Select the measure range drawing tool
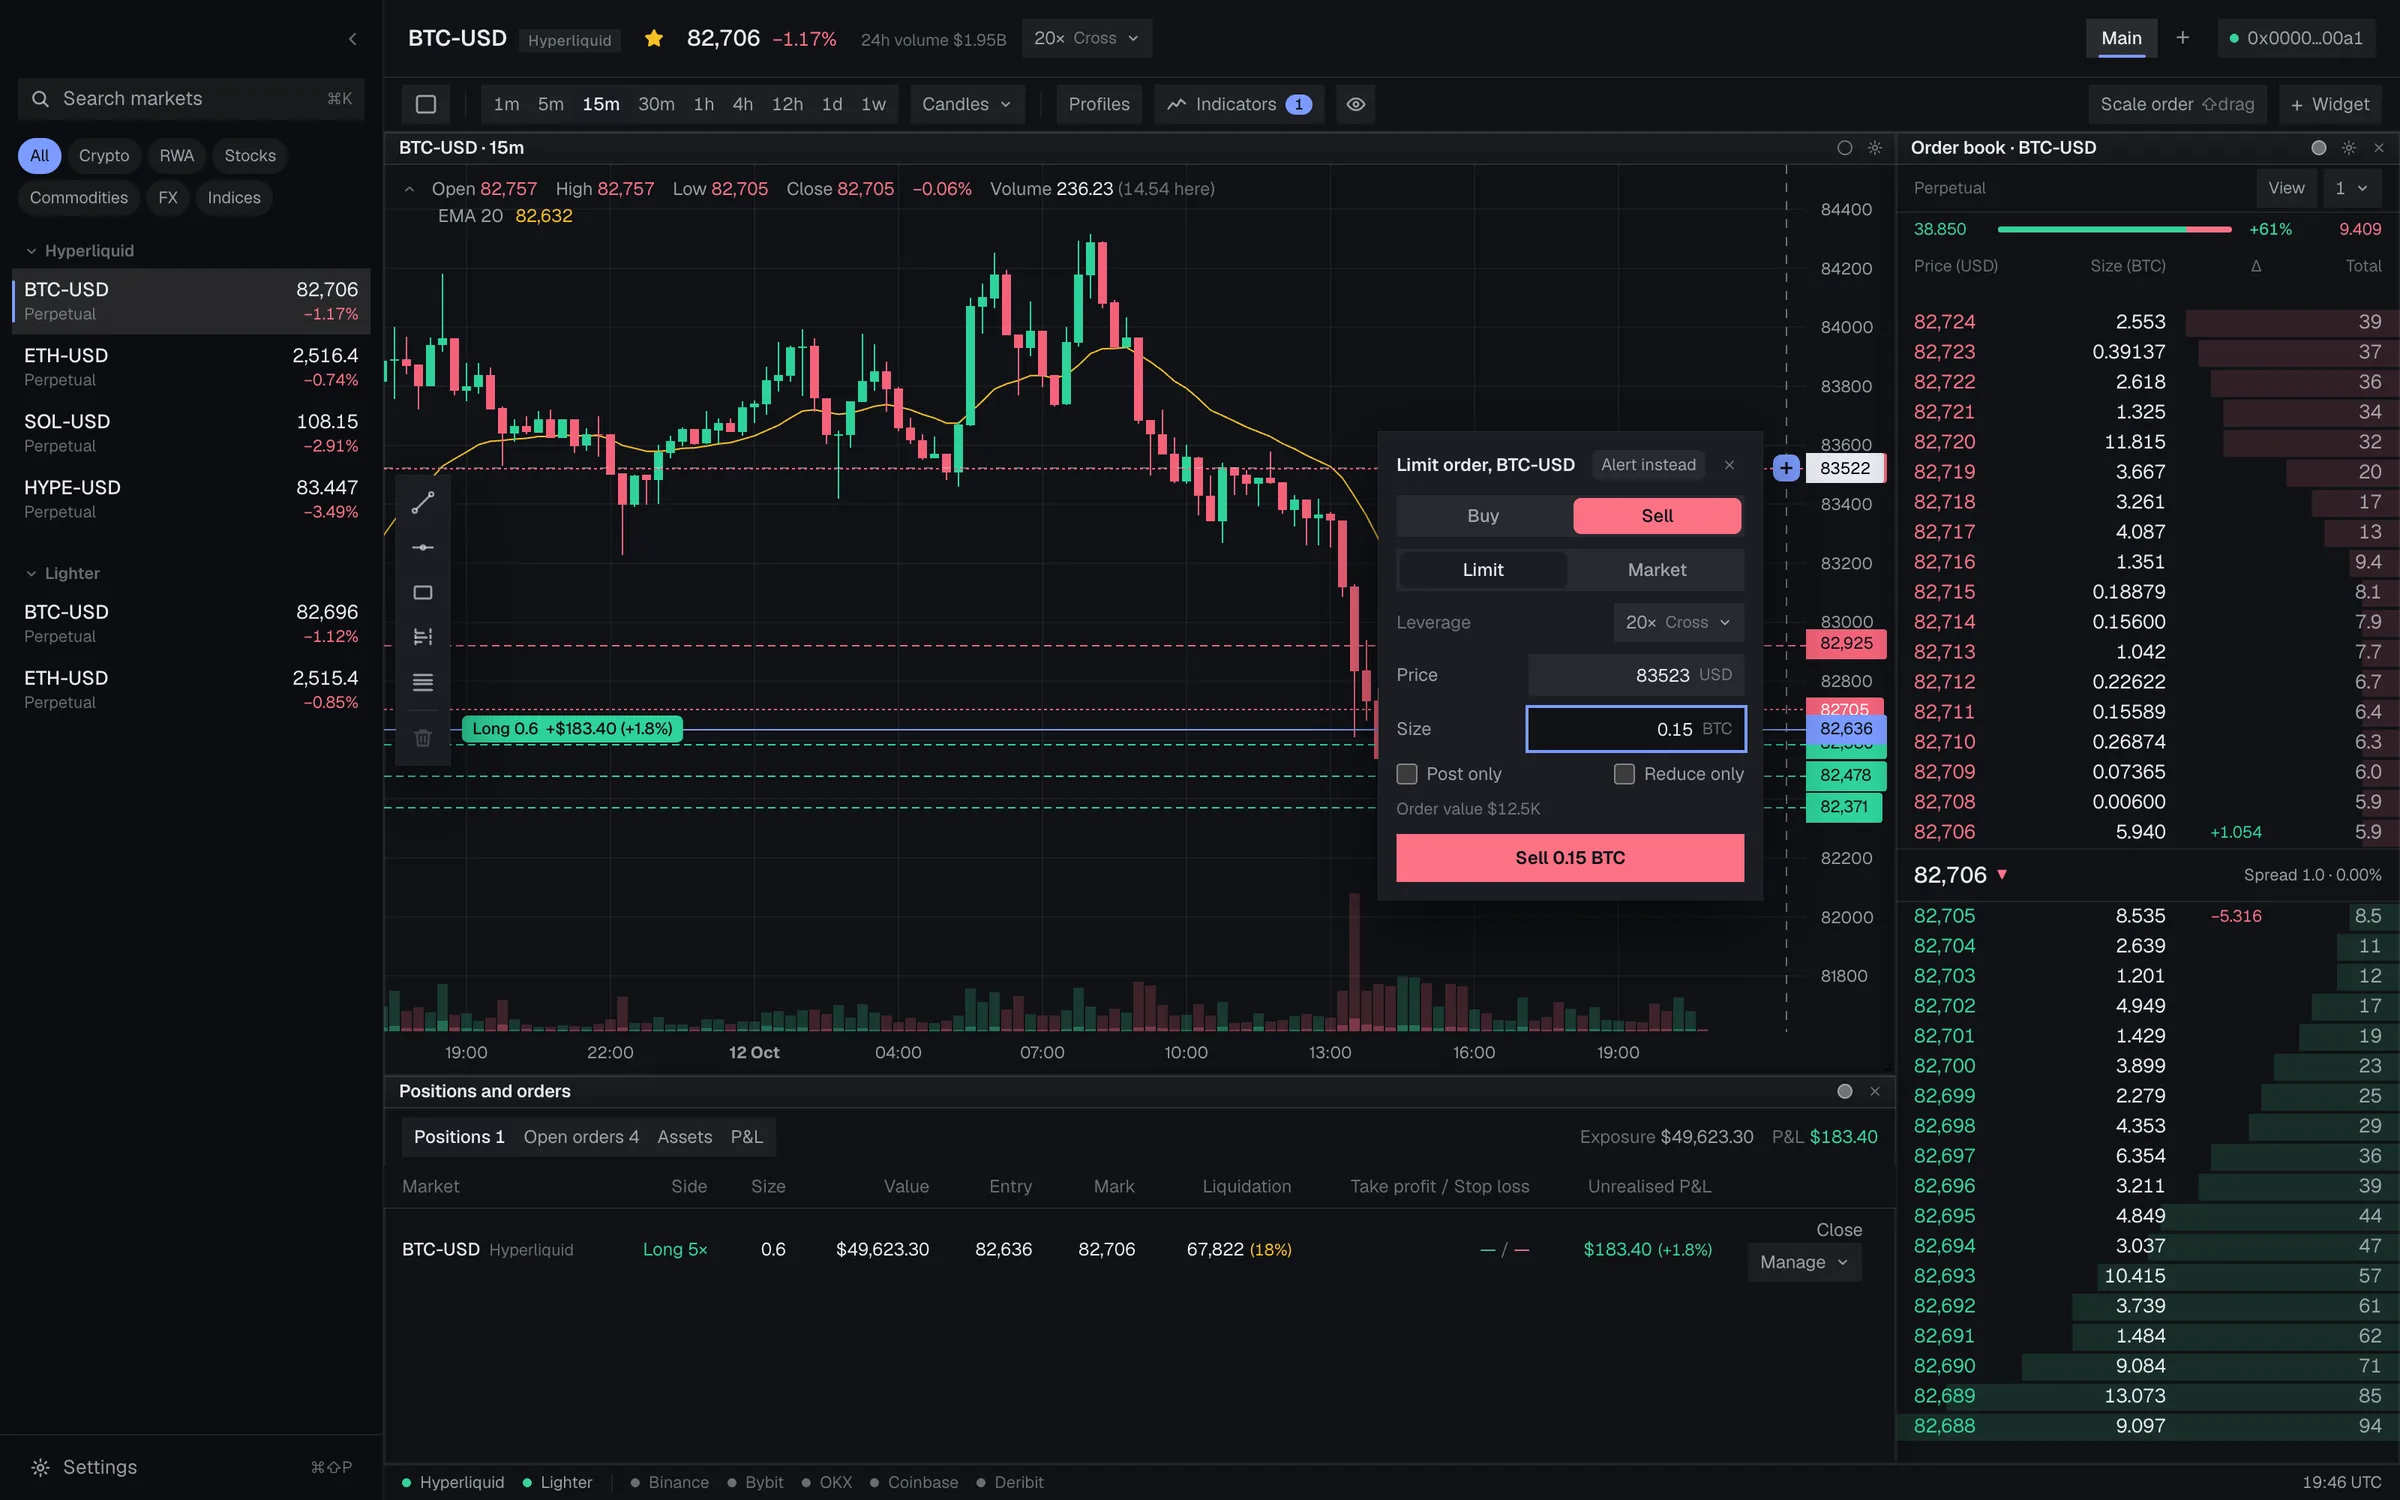This screenshot has height=1500, width=2400. click(x=423, y=637)
